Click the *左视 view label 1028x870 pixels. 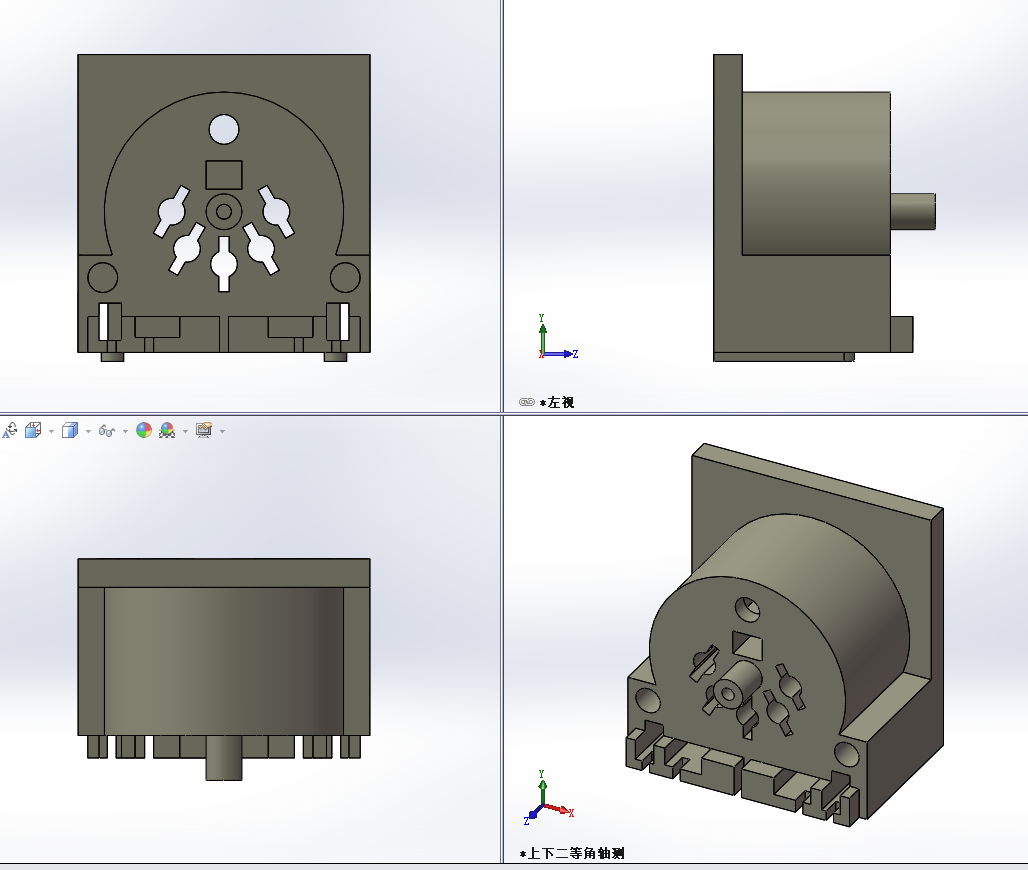(x=557, y=403)
